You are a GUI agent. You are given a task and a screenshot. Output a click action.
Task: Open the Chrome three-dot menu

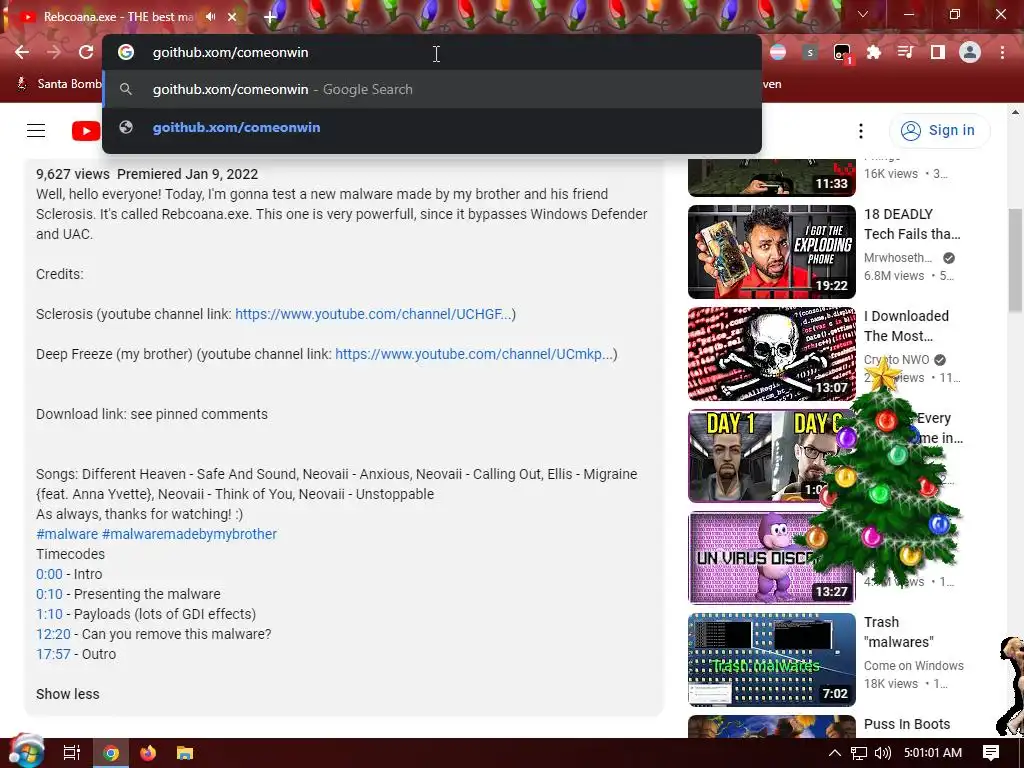pos(1002,52)
